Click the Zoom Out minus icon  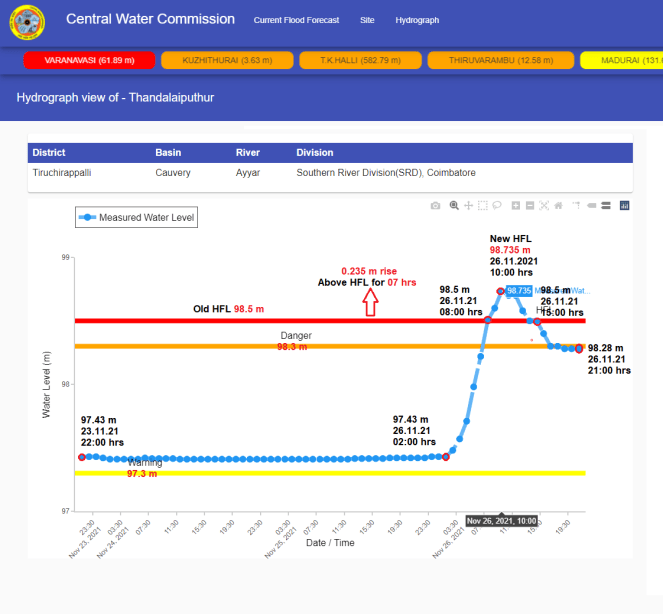tap(529, 205)
